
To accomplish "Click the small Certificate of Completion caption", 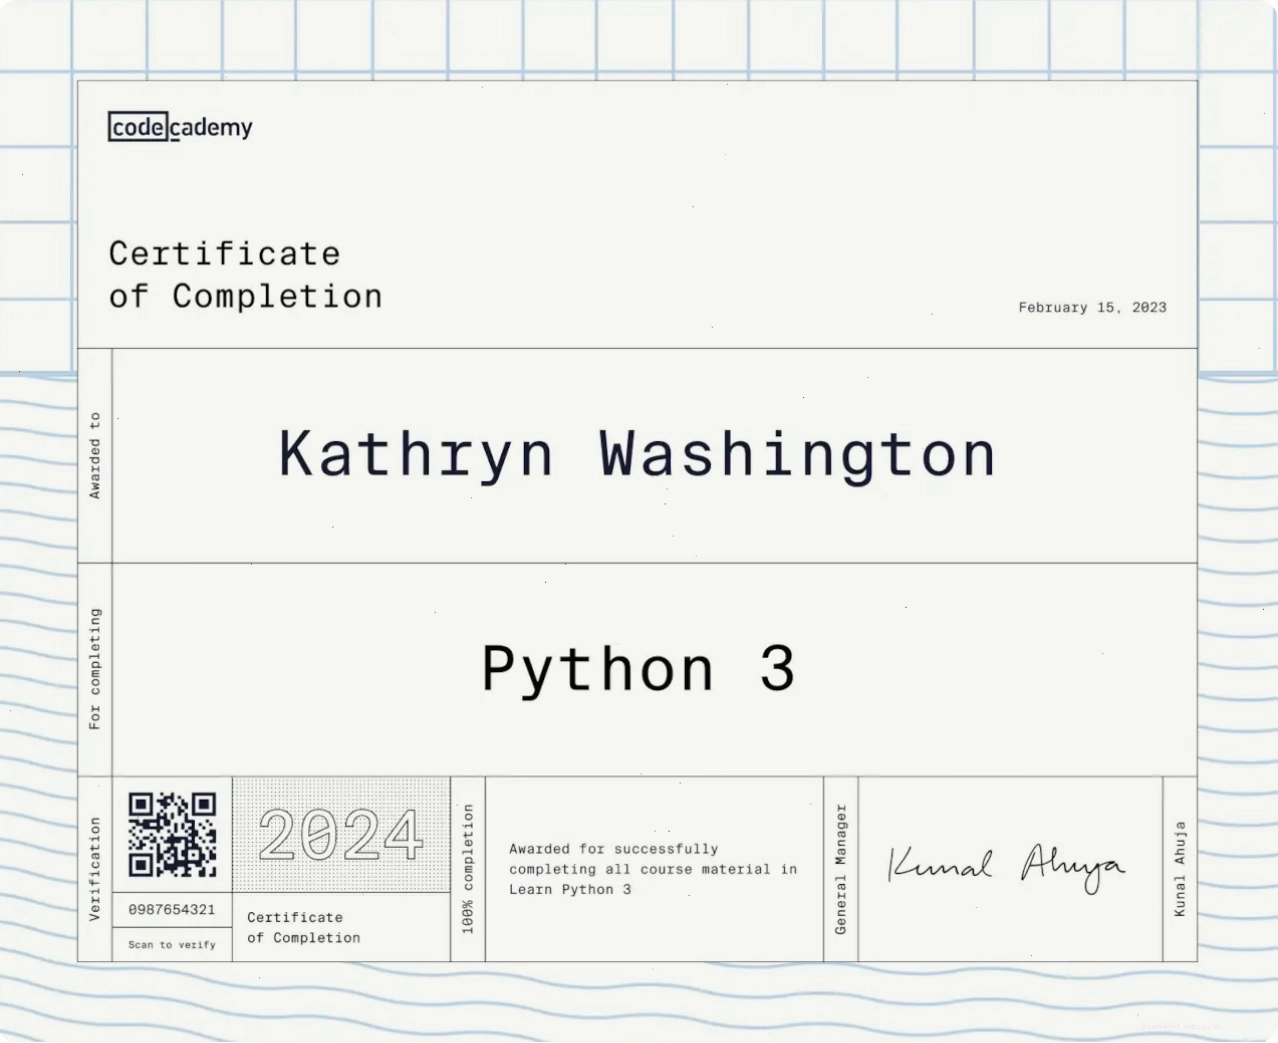I will (304, 927).
